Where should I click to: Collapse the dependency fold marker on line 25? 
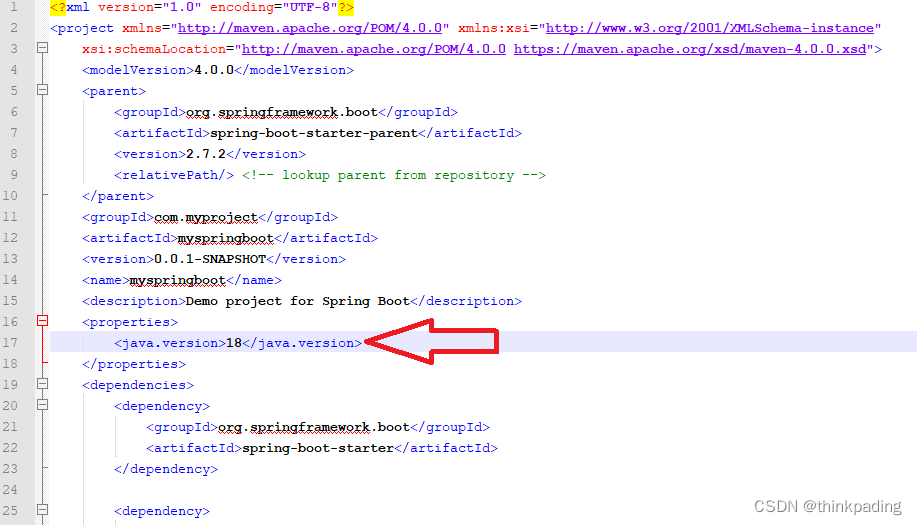(42, 510)
